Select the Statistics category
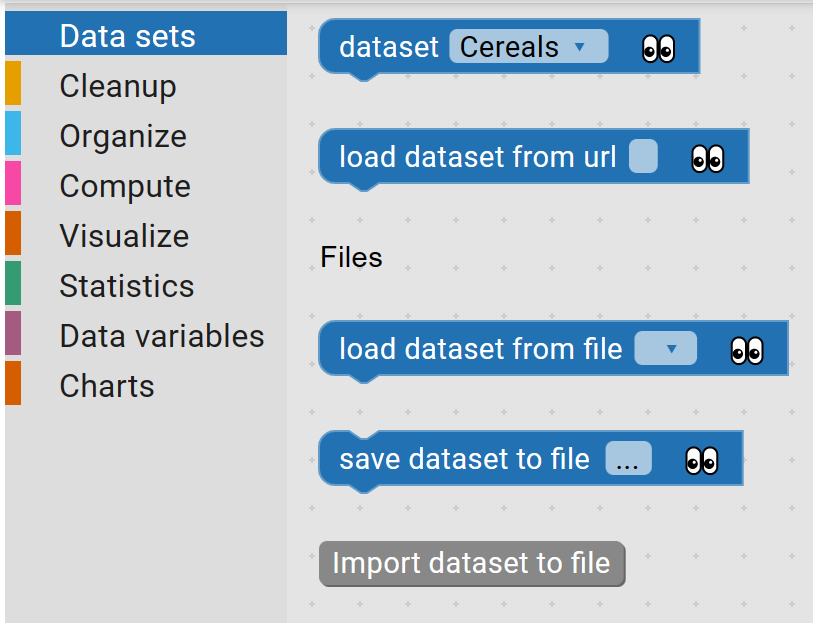 click(126, 286)
